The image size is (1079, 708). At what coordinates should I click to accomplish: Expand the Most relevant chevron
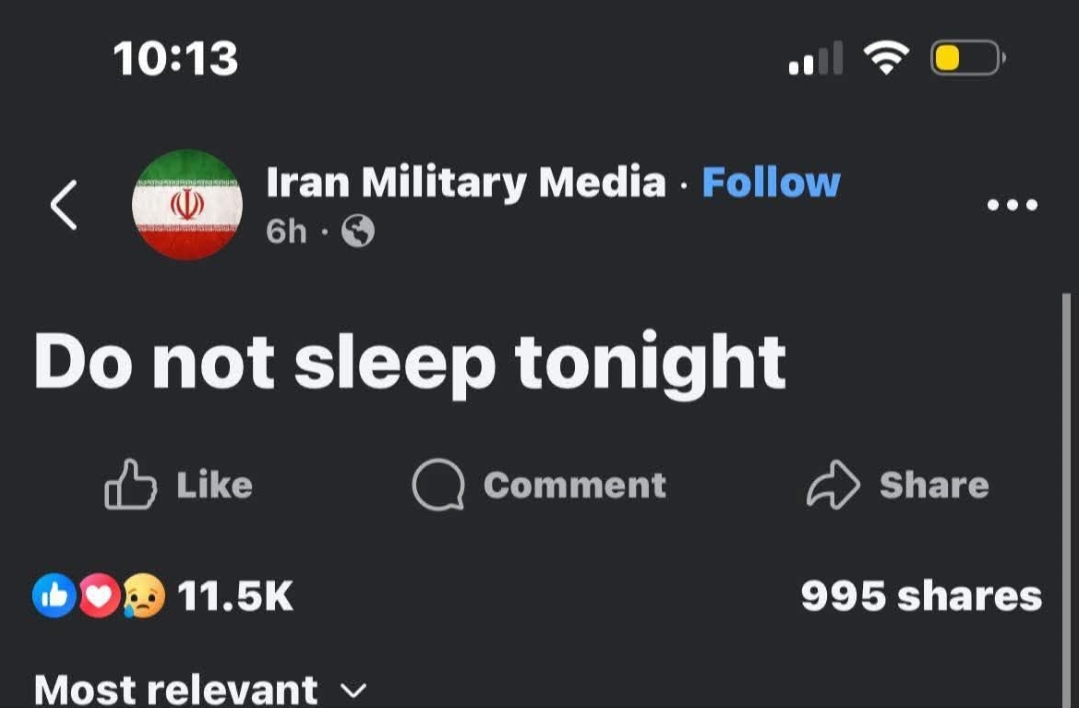pyautogui.click(x=351, y=691)
